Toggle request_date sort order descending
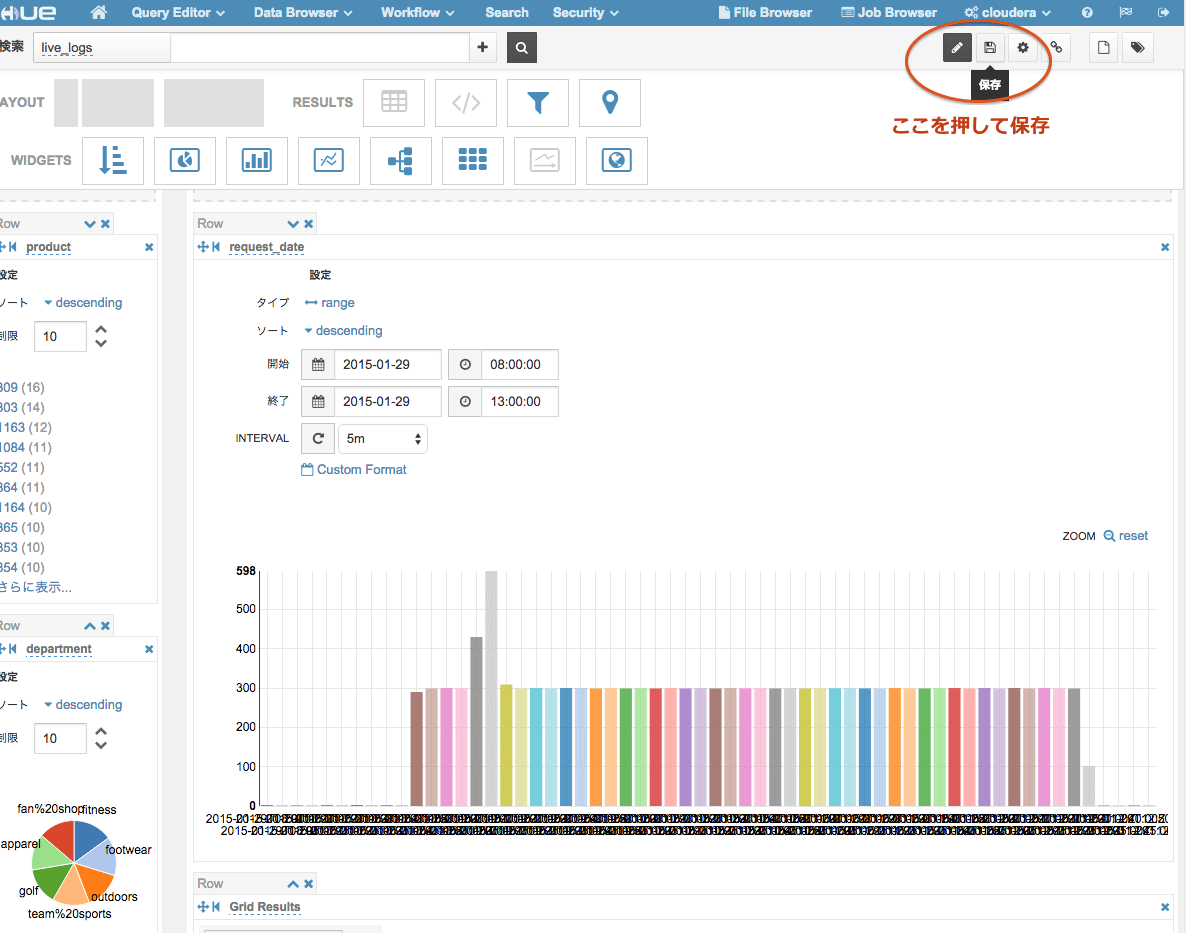This screenshot has width=1186, height=933. coord(343,330)
